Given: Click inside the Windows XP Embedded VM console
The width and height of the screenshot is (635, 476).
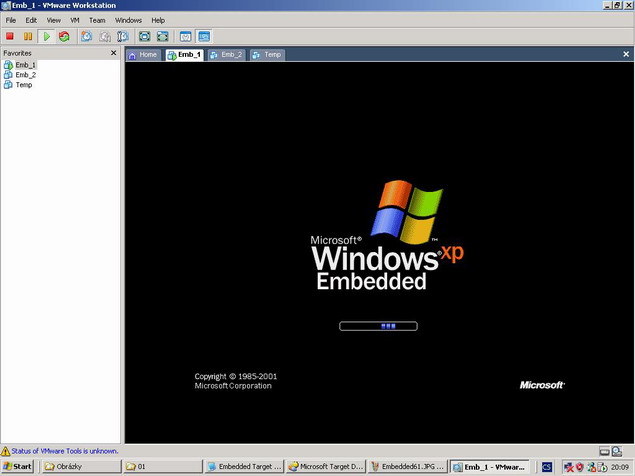Looking at the screenshot, I should tap(379, 252).
